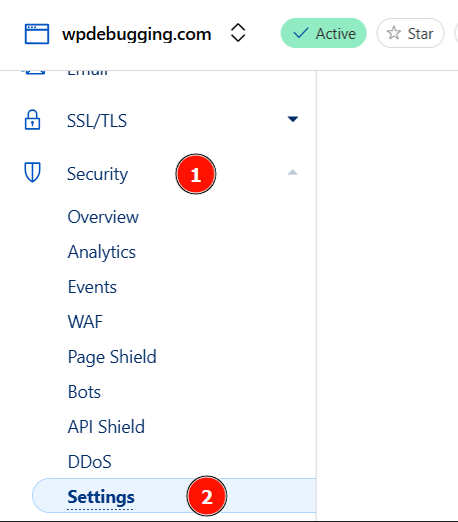Screen dimensions: 458x522
Task: Go to API Shield
Action: [x=106, y=427]
